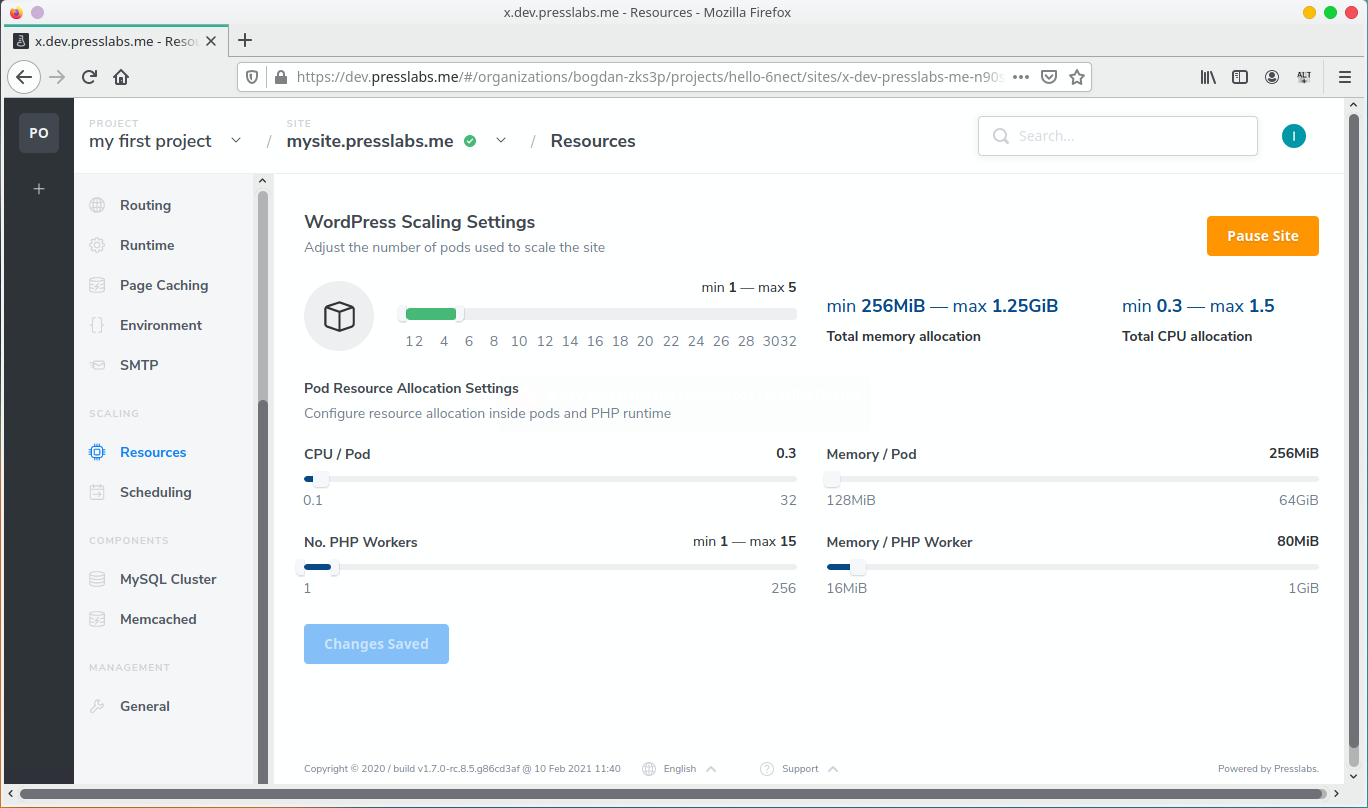Click the Resources breadcrumb
Image resolution: width=1368 pixels, height=808 pixels.
pos(593,141)
